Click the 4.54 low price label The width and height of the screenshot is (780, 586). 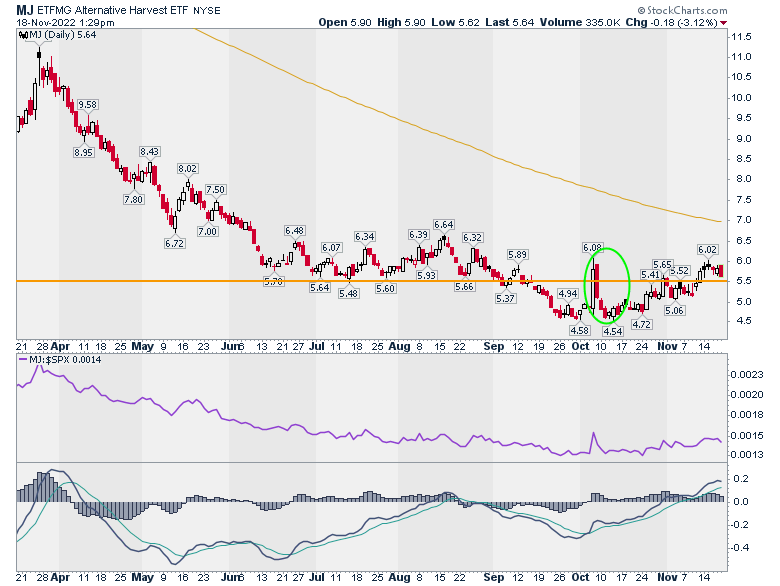tap(613, 331)
